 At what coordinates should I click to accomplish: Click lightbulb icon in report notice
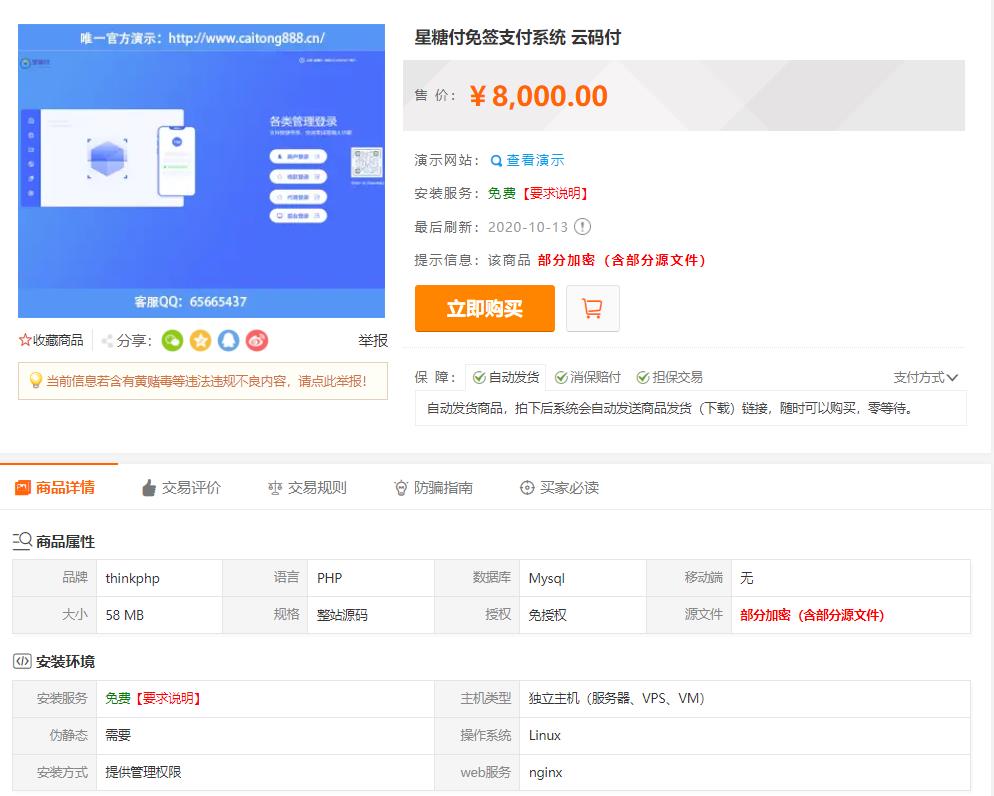coord(36,380)
